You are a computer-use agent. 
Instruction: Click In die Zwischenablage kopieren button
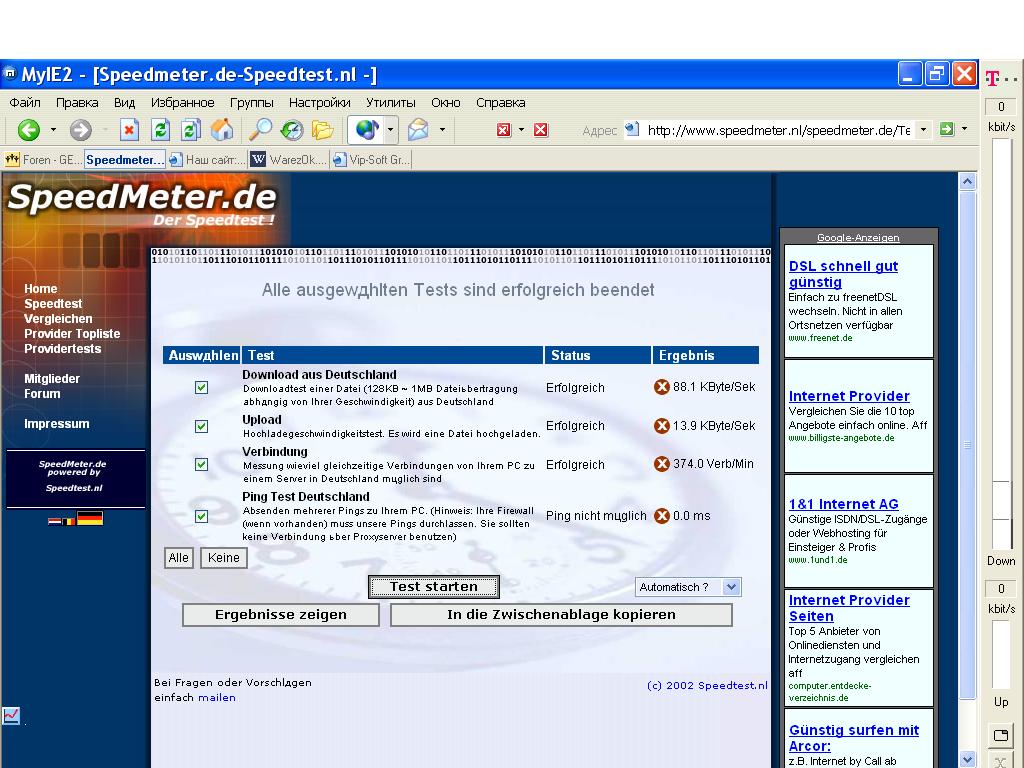click(561, 615)
